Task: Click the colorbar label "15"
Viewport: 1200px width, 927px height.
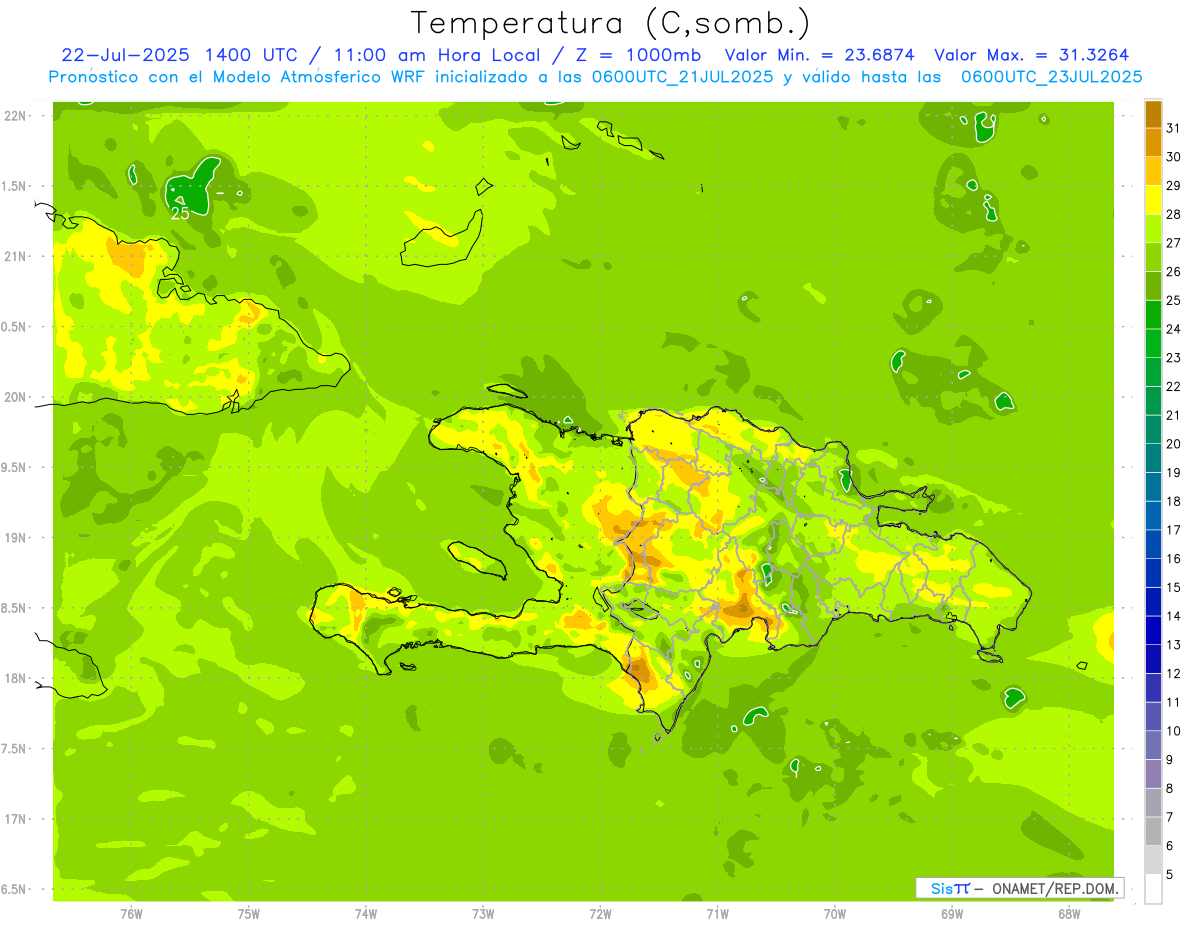Action: 1174,587
